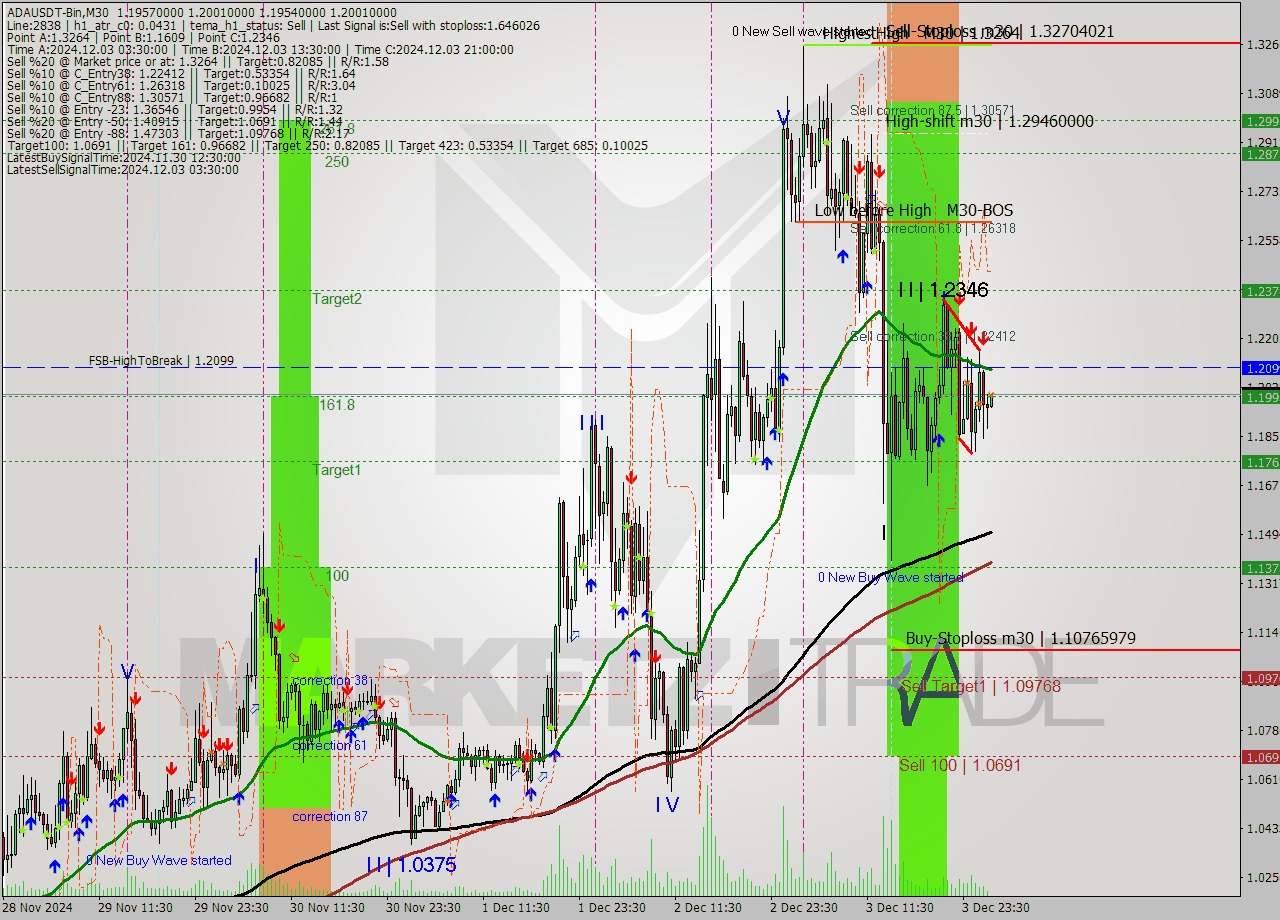This screenshot has width=1280, height=920.
Task: Select the 'Target2' label on the chart
Action: tap(337, 298)
